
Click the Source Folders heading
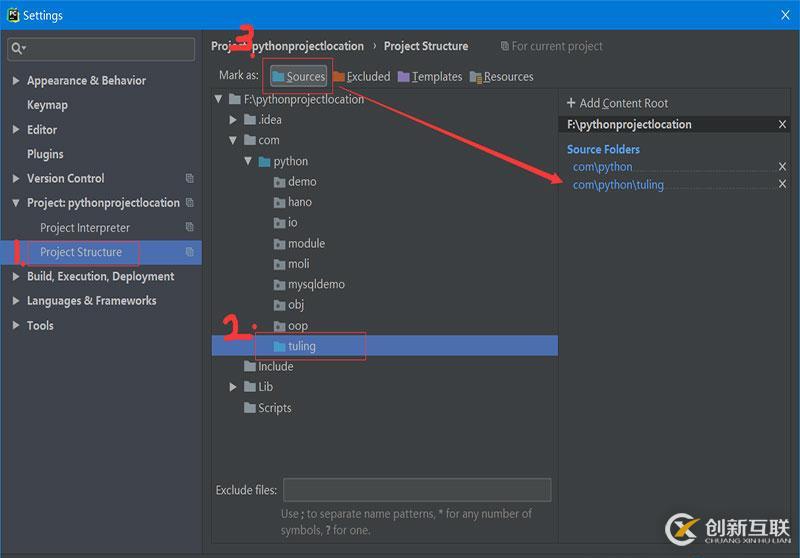(603, 149)
